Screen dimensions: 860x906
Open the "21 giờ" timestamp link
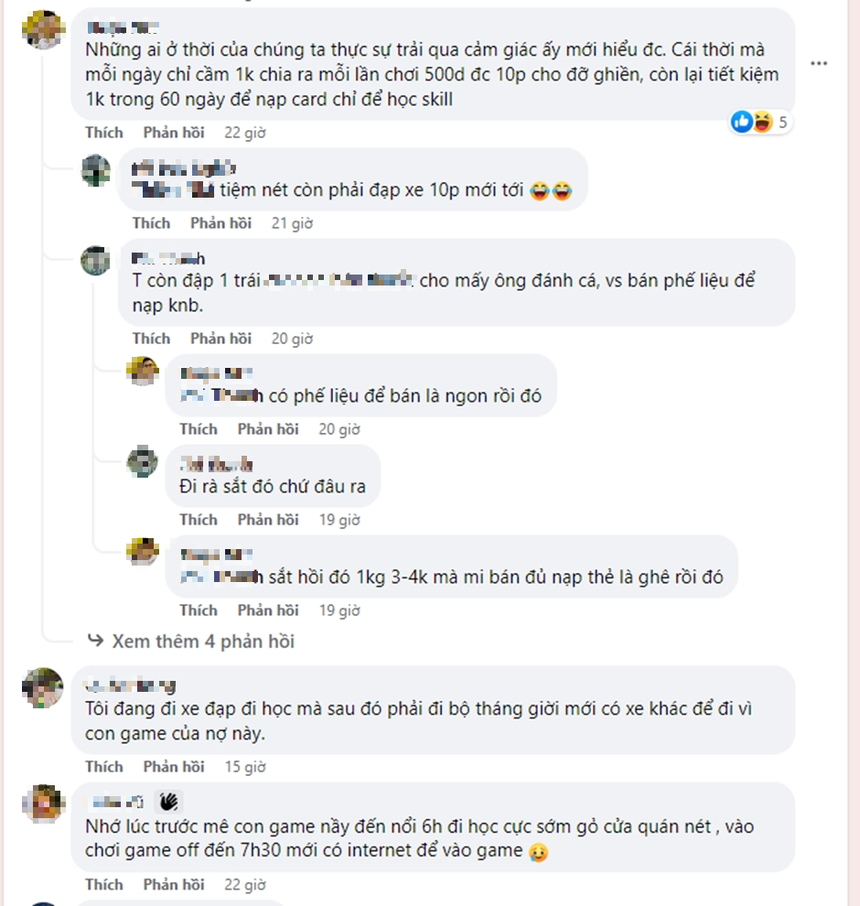pos(292,223)
